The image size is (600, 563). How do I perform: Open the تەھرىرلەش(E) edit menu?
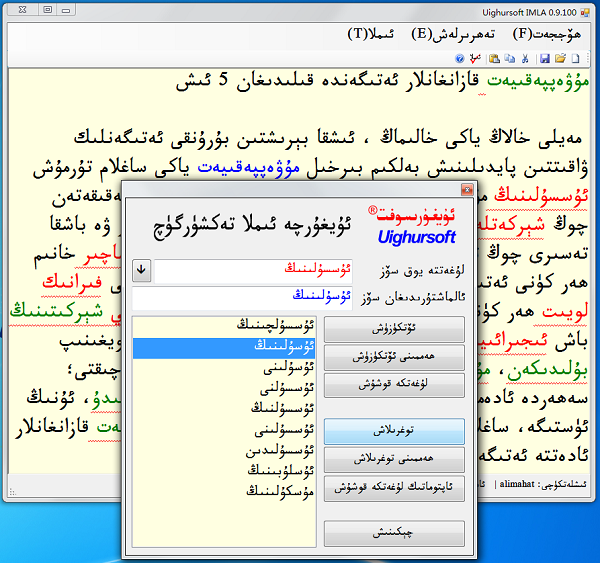click(x=453, y=34)
